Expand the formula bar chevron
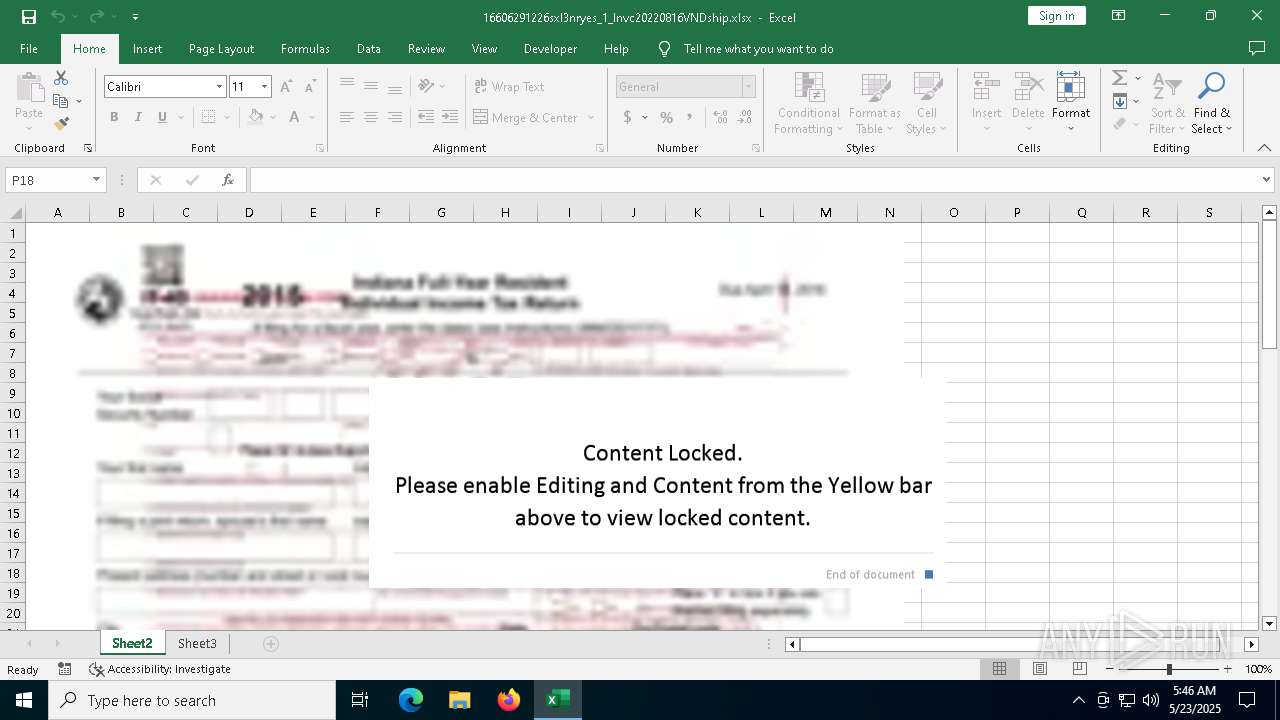The image size is (1280, 720). [1267, 180]
